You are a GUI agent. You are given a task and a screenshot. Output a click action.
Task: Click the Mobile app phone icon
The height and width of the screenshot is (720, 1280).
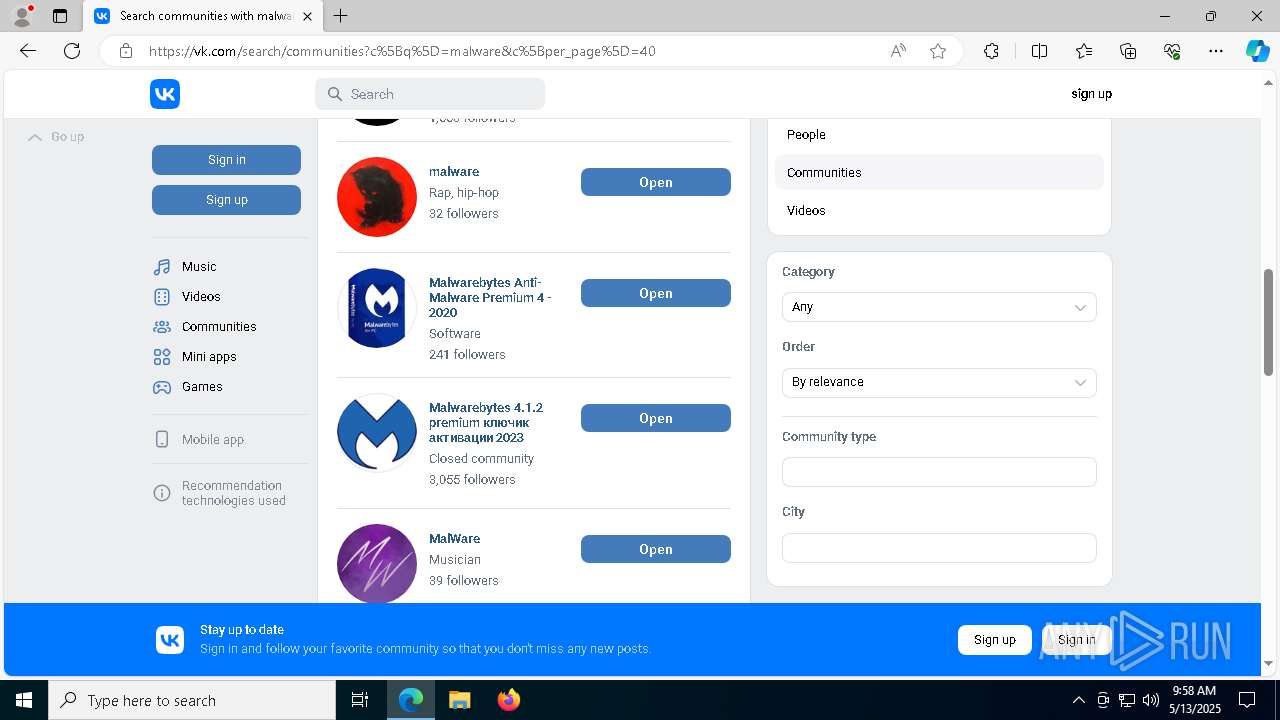click(x=162, y=440)
